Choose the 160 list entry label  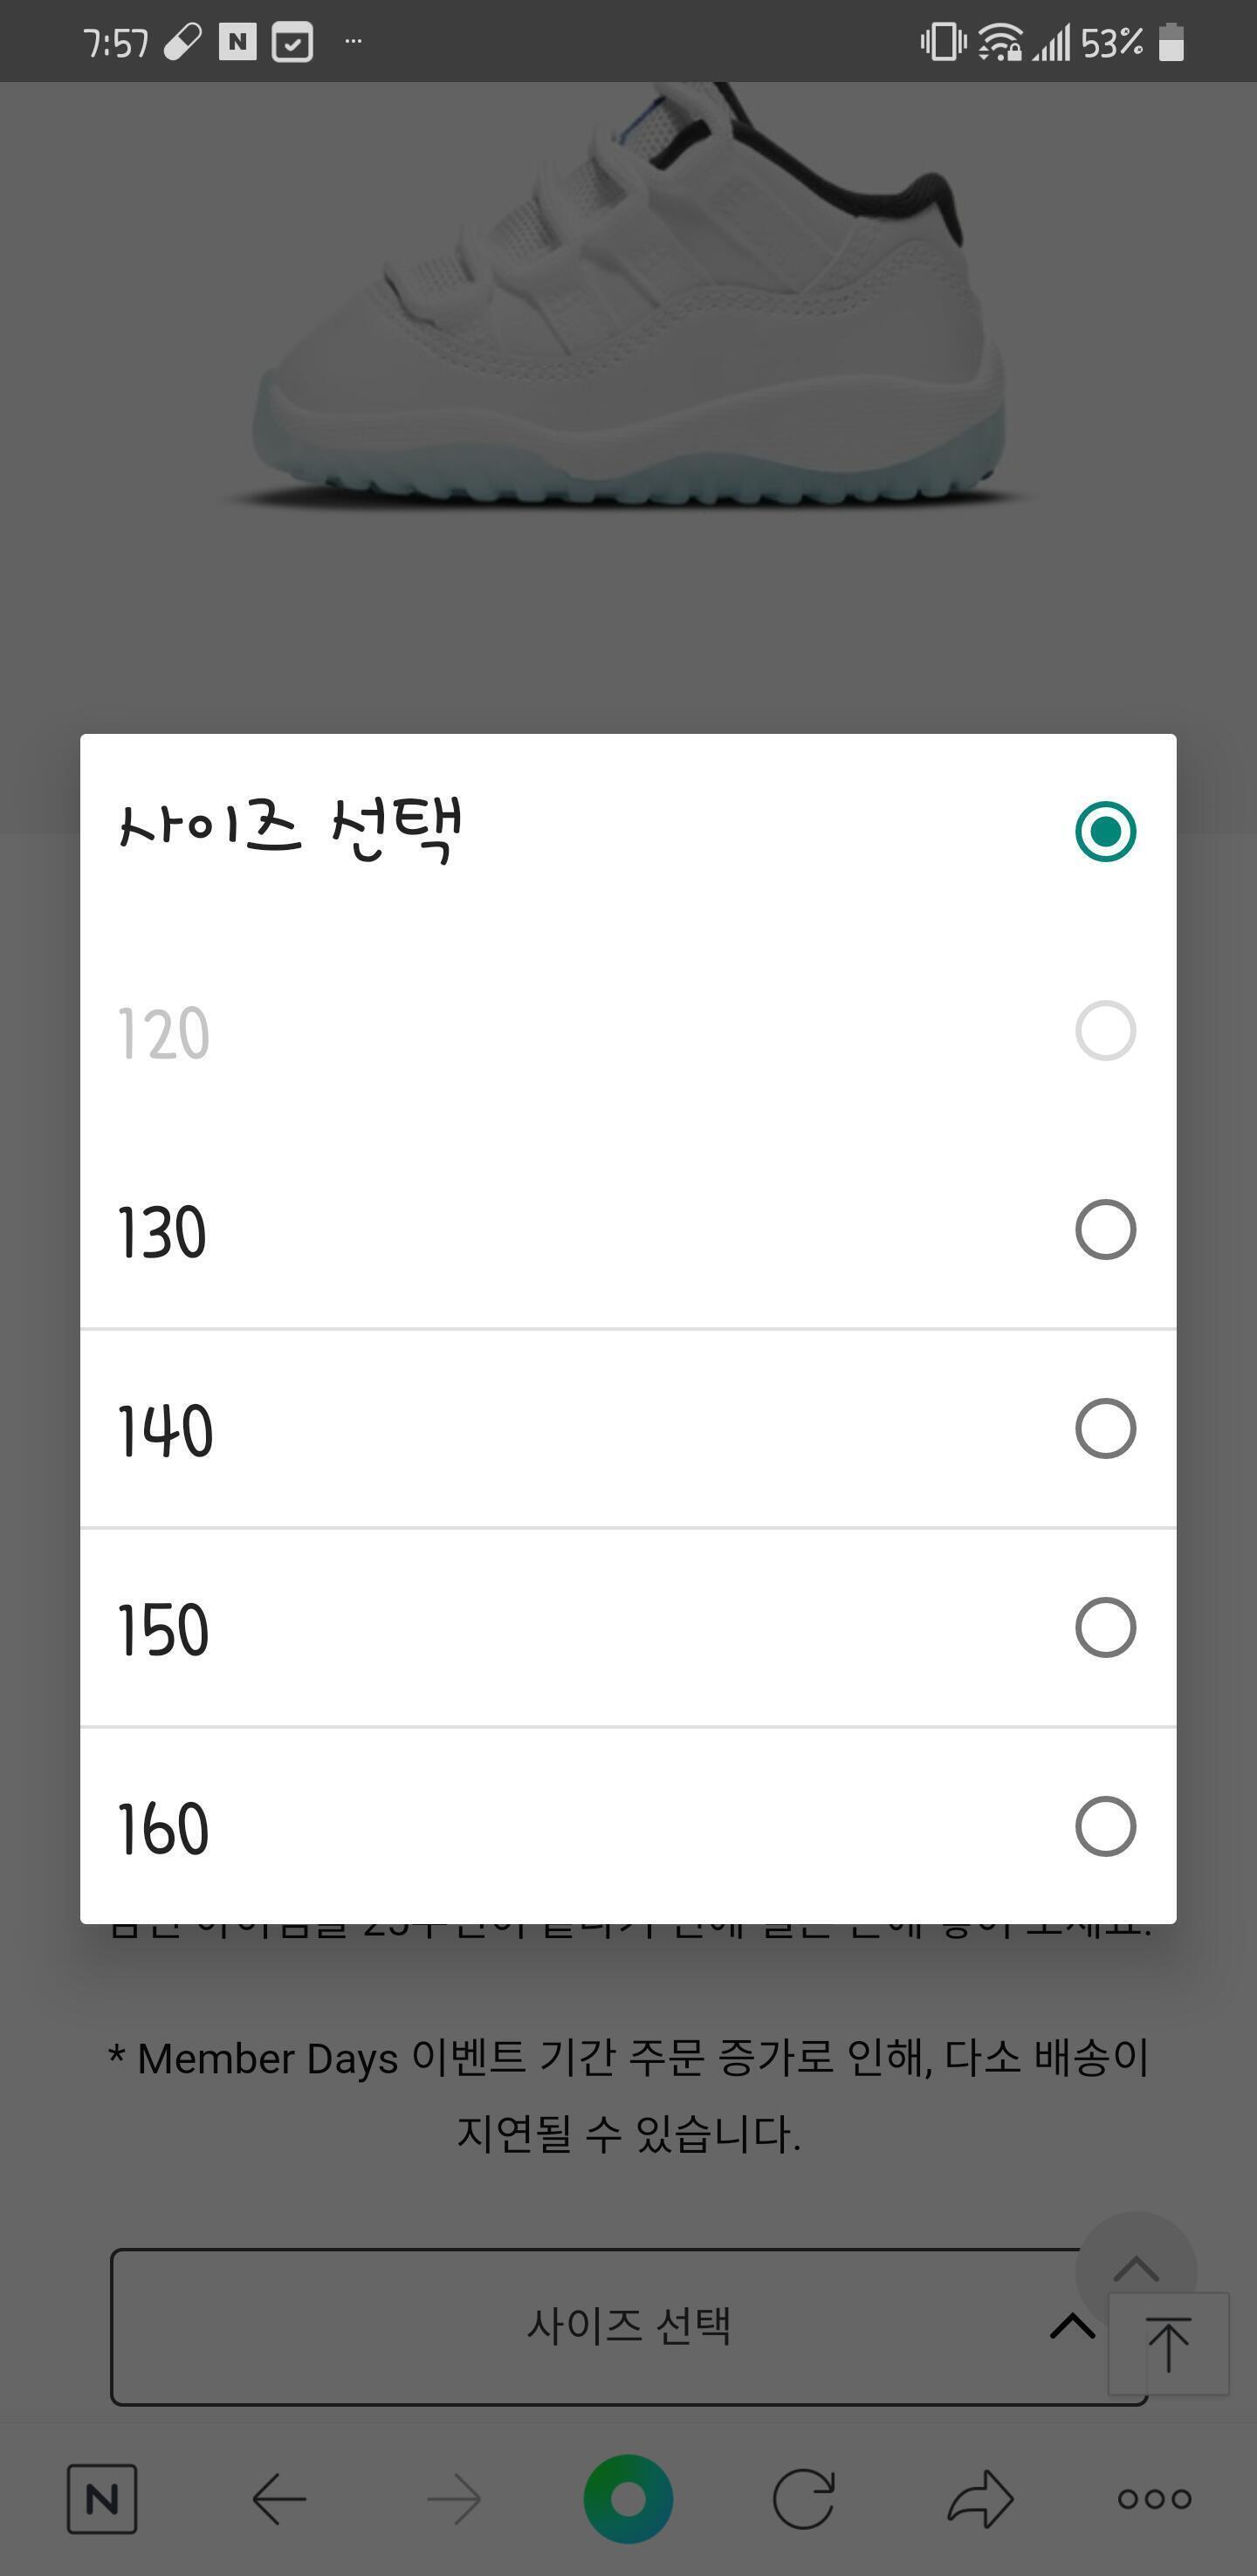click(x=164, y=1829)
